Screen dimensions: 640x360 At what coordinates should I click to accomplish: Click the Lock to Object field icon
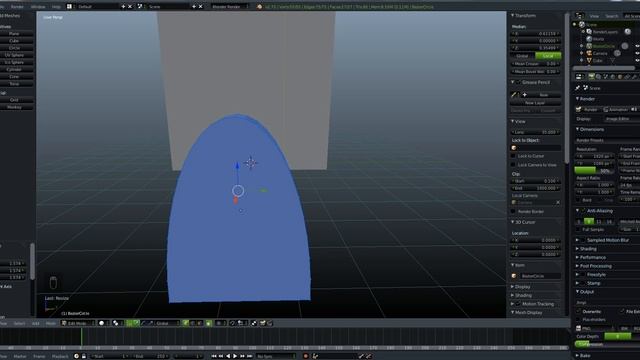click(514, 148)
